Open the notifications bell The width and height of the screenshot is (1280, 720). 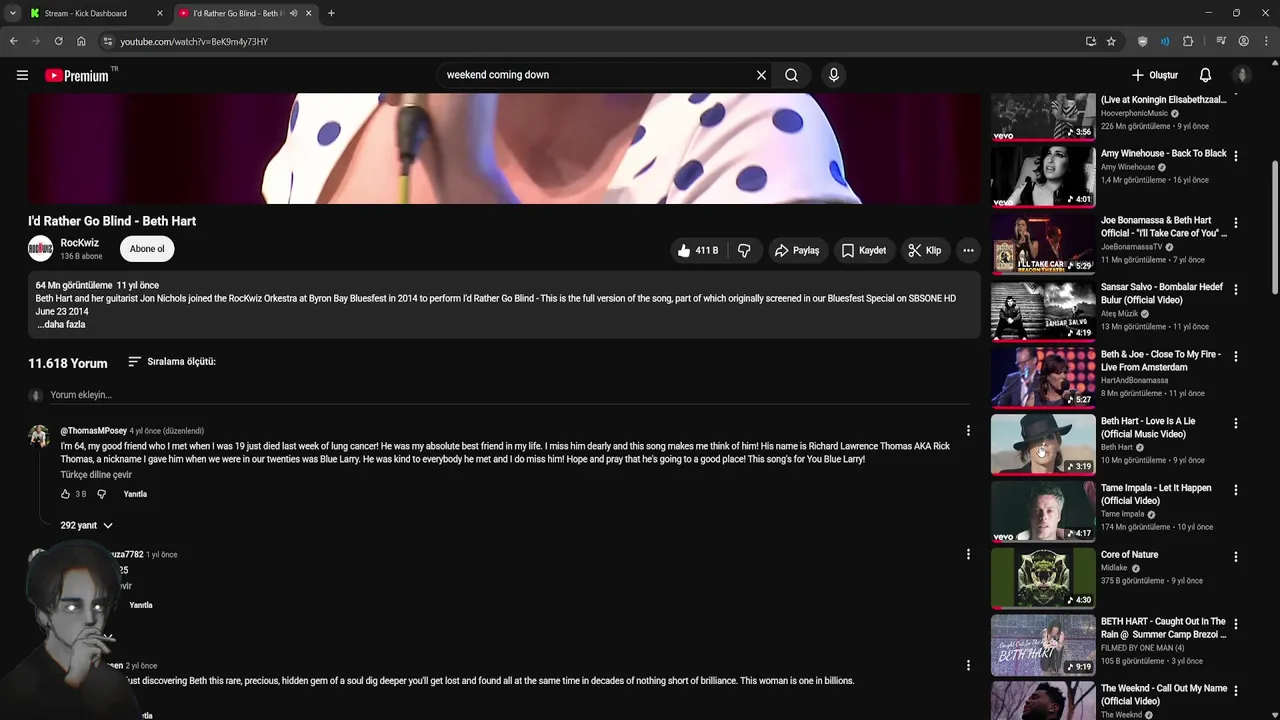pyautogui.click(x=1205, y=75)
